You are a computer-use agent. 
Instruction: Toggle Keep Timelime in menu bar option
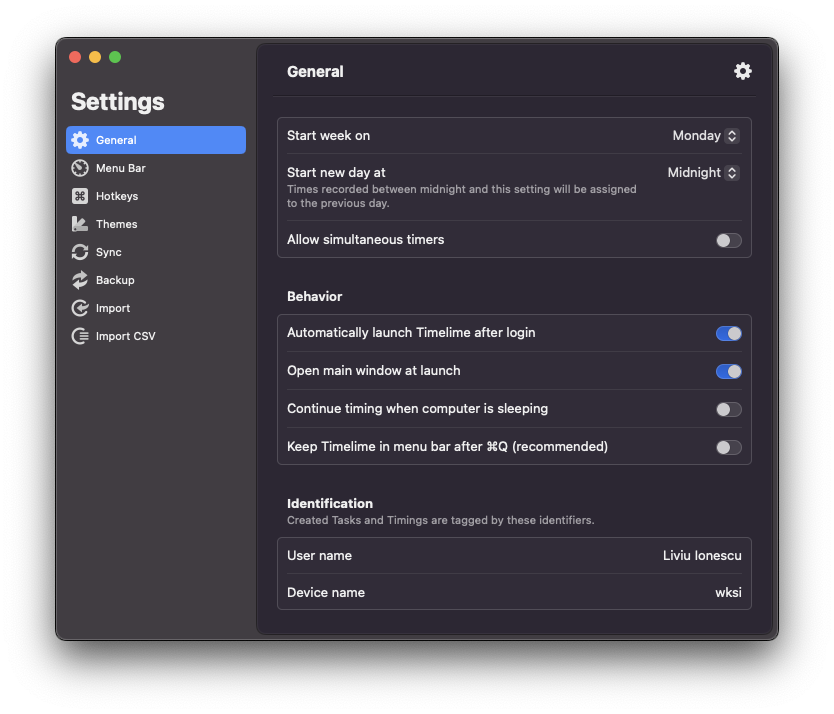tap(728, 447)
